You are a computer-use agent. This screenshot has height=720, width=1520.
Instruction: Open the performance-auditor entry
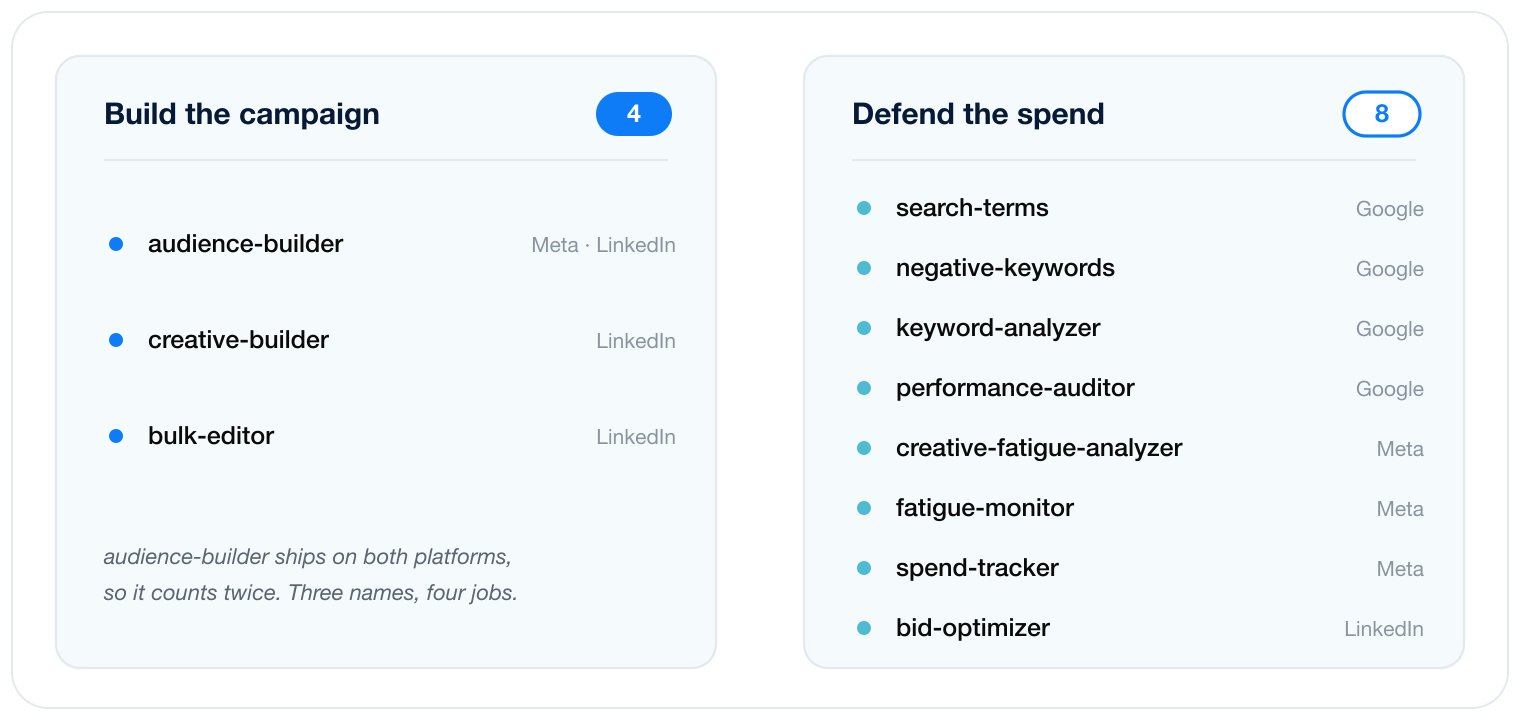pos(1140,388)
